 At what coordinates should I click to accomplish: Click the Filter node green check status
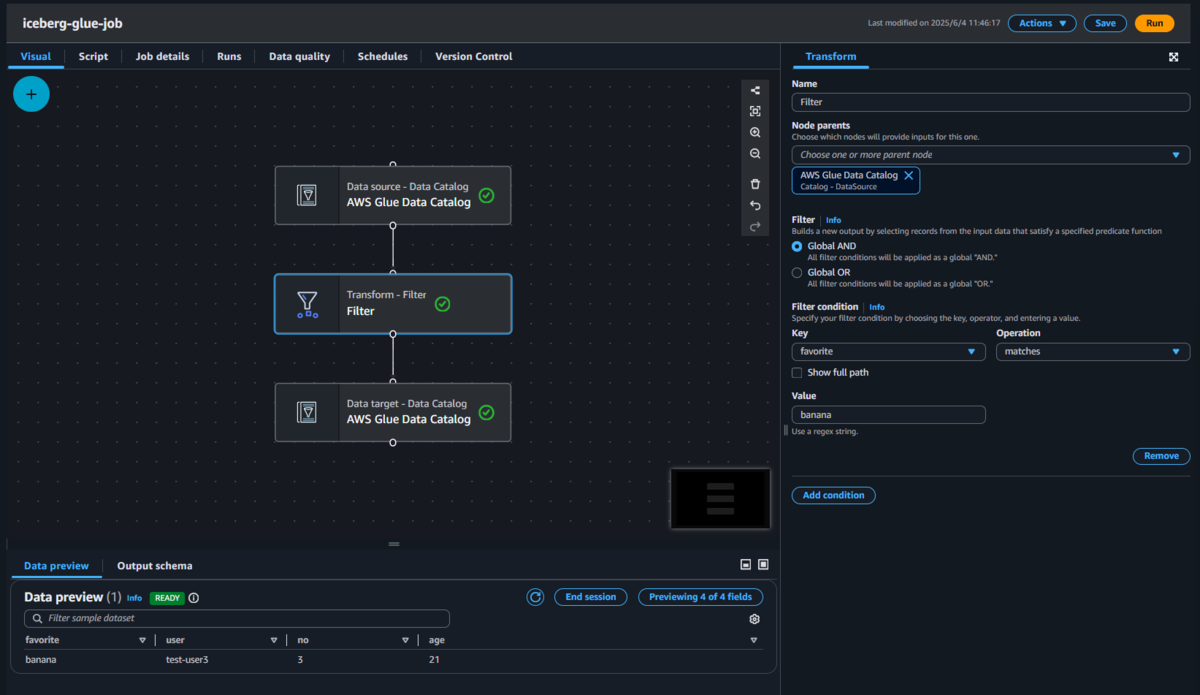pyautogui.click(x=442, y=303)
